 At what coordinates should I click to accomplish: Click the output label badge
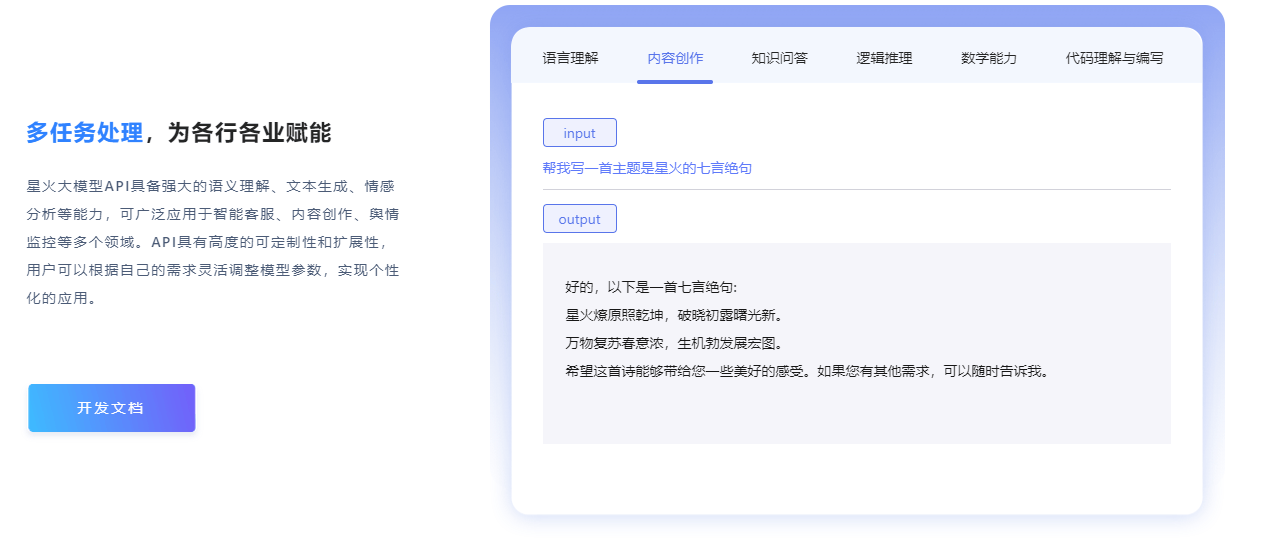[x=579, y=219]
